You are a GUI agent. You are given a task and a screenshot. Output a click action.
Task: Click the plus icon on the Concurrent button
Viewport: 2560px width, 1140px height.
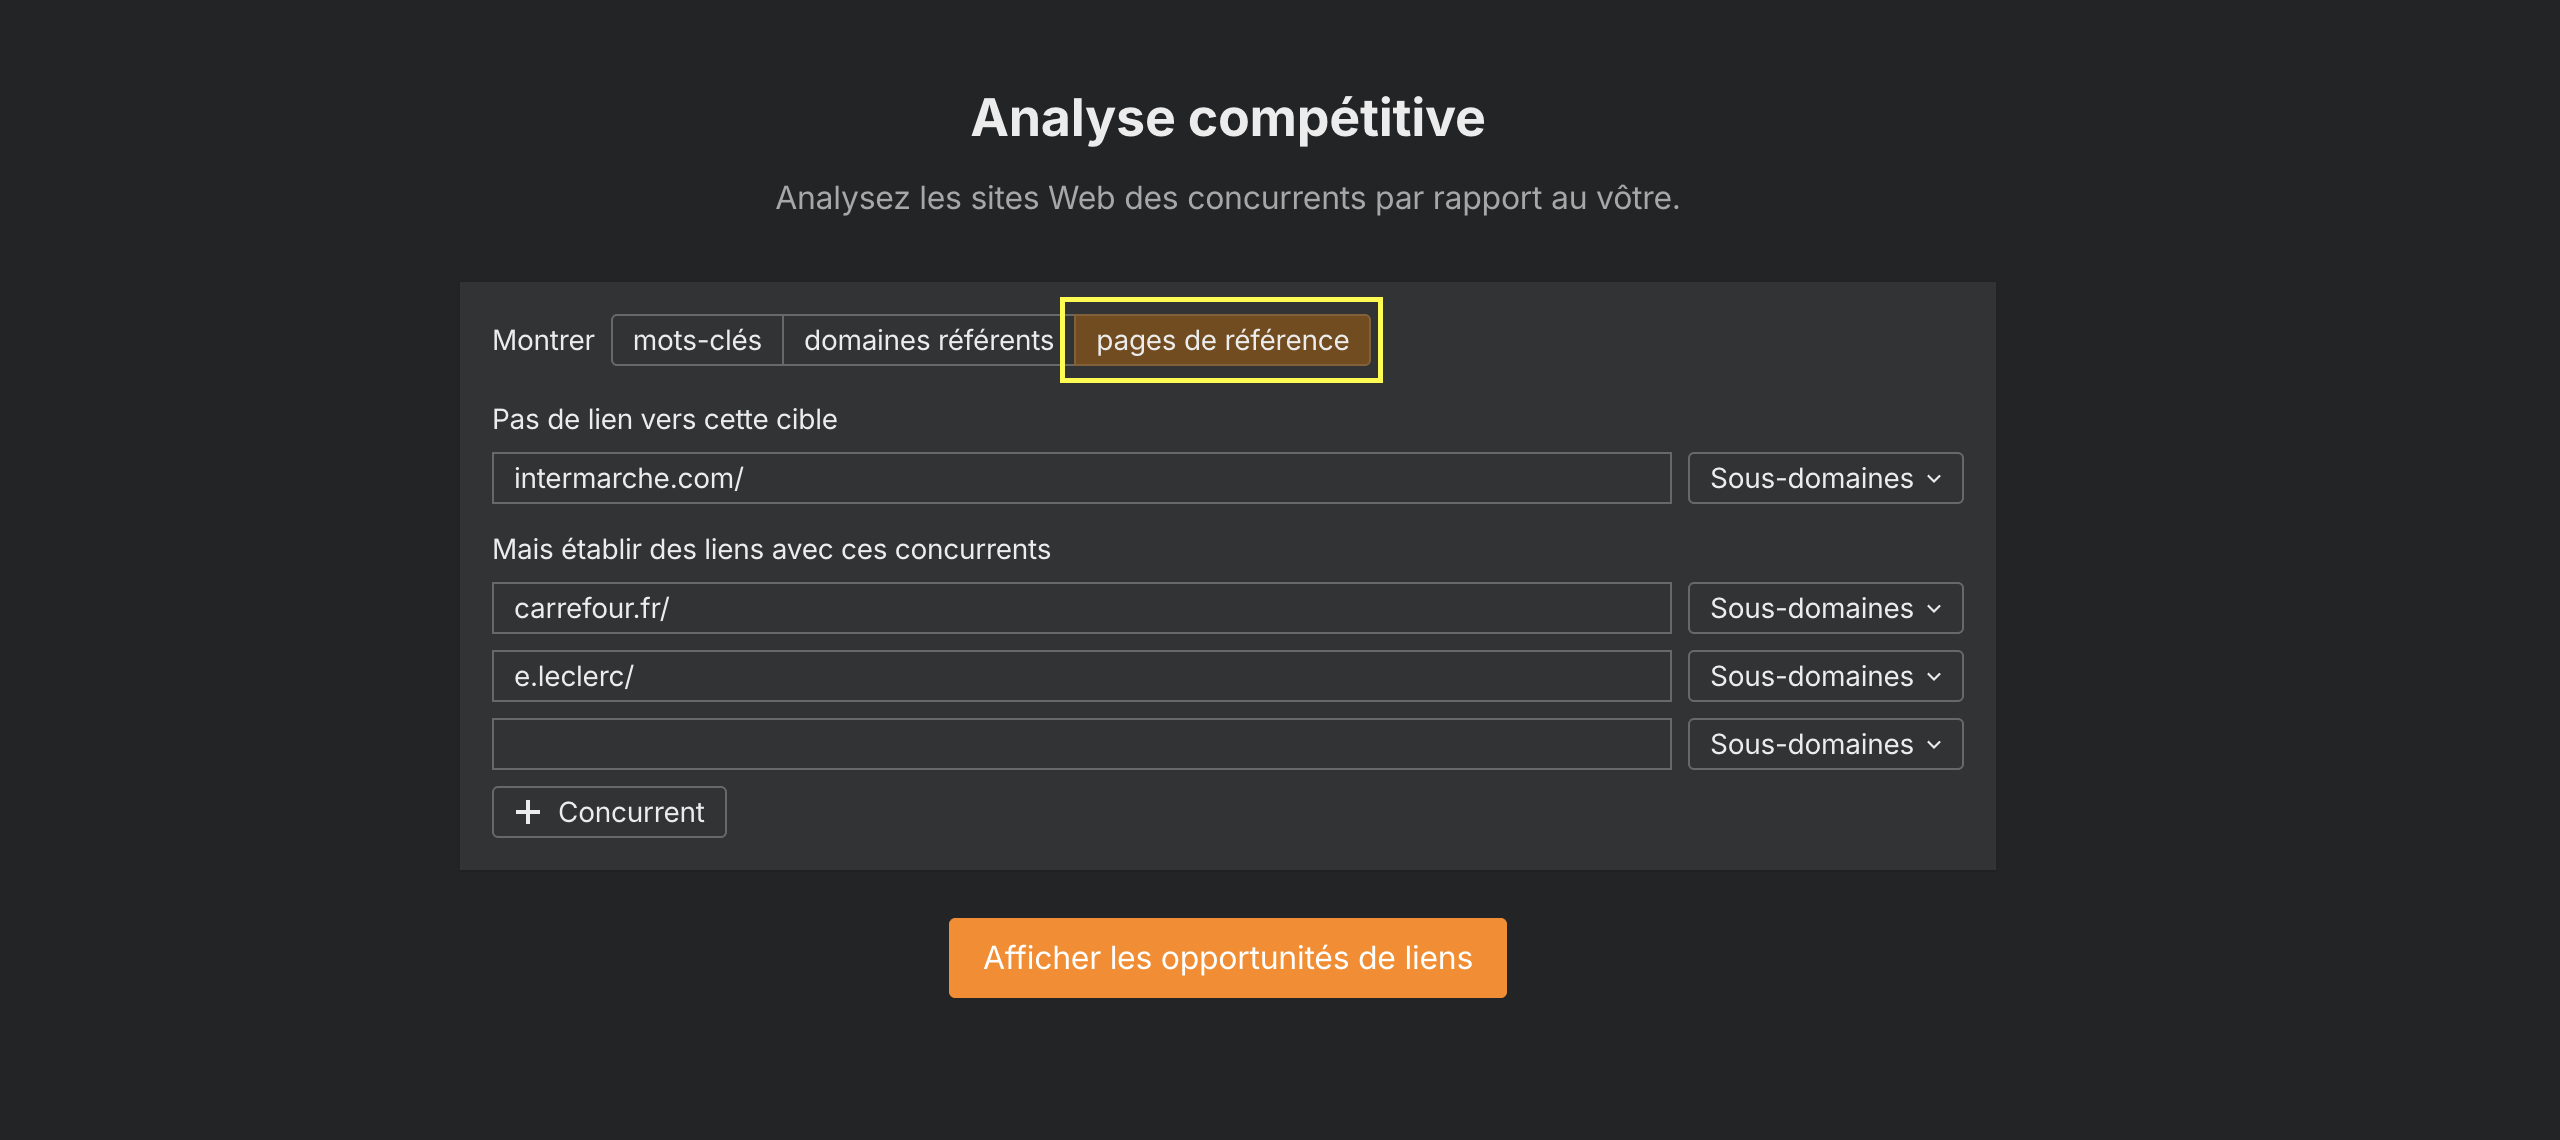click(527, 812)
